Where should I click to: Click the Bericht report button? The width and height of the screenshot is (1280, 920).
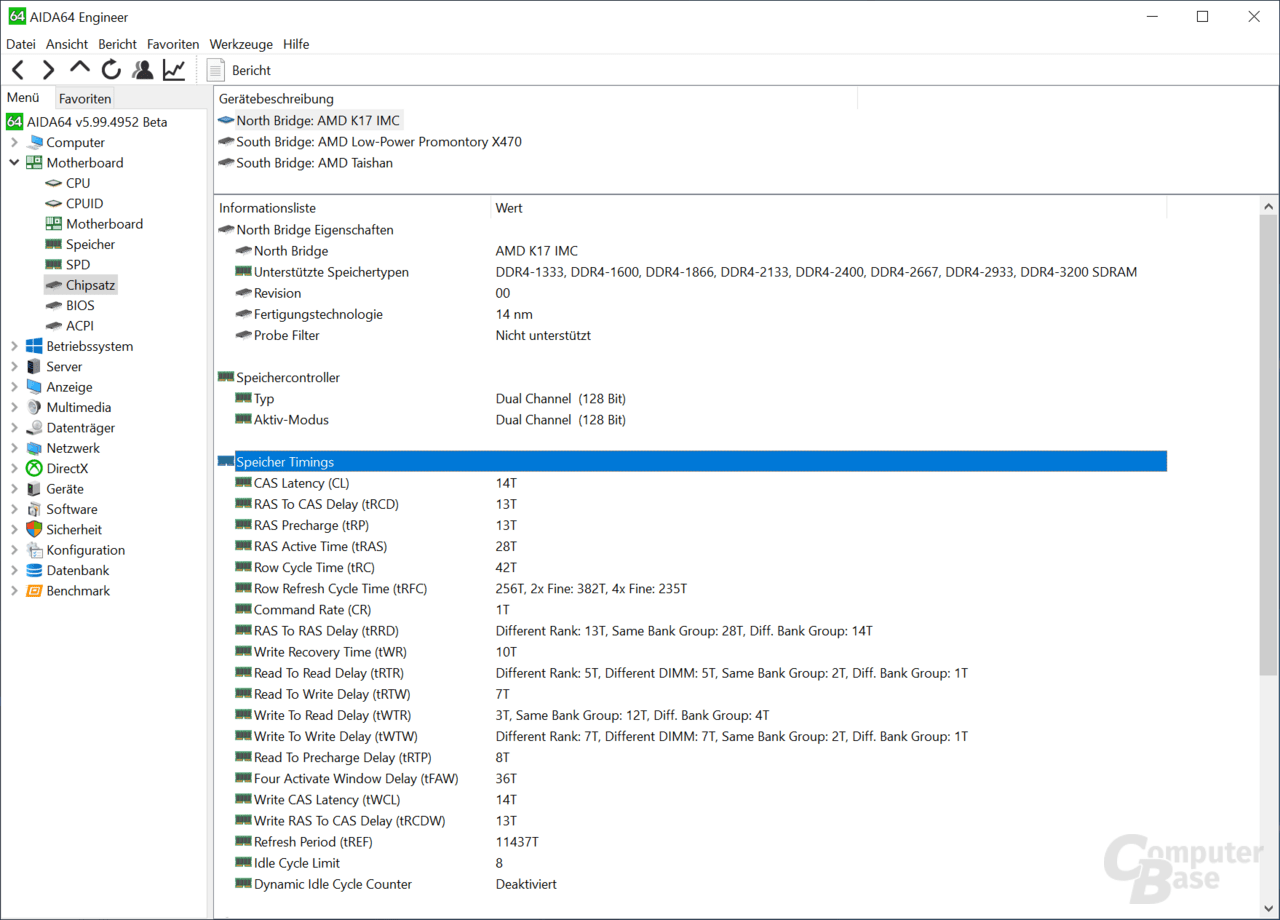point(239,70)
